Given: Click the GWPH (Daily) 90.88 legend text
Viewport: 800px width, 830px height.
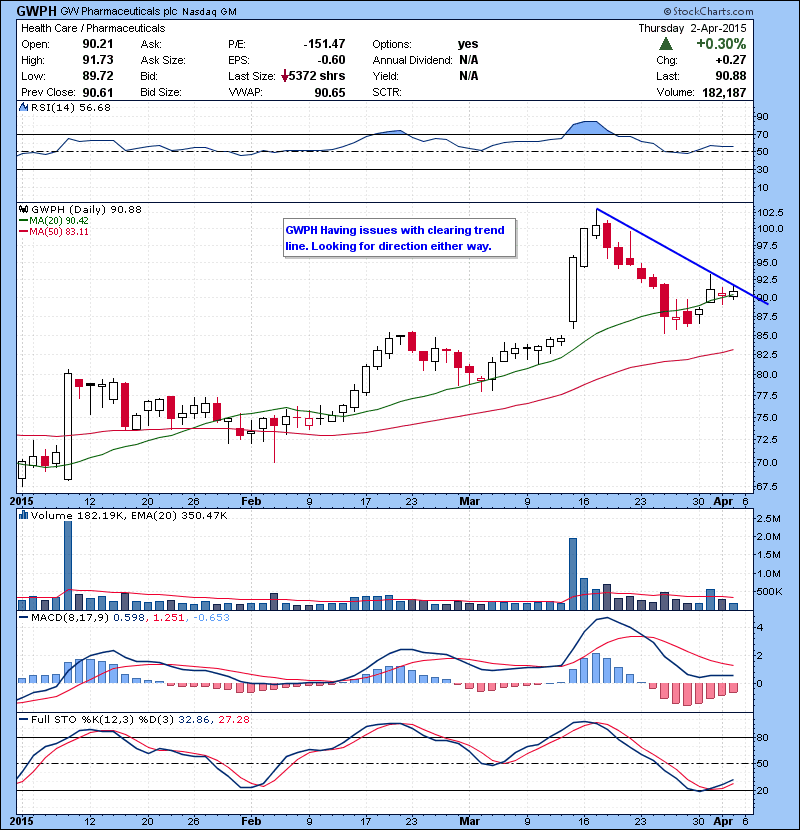Looking at the screenshot, I should 87,210.
